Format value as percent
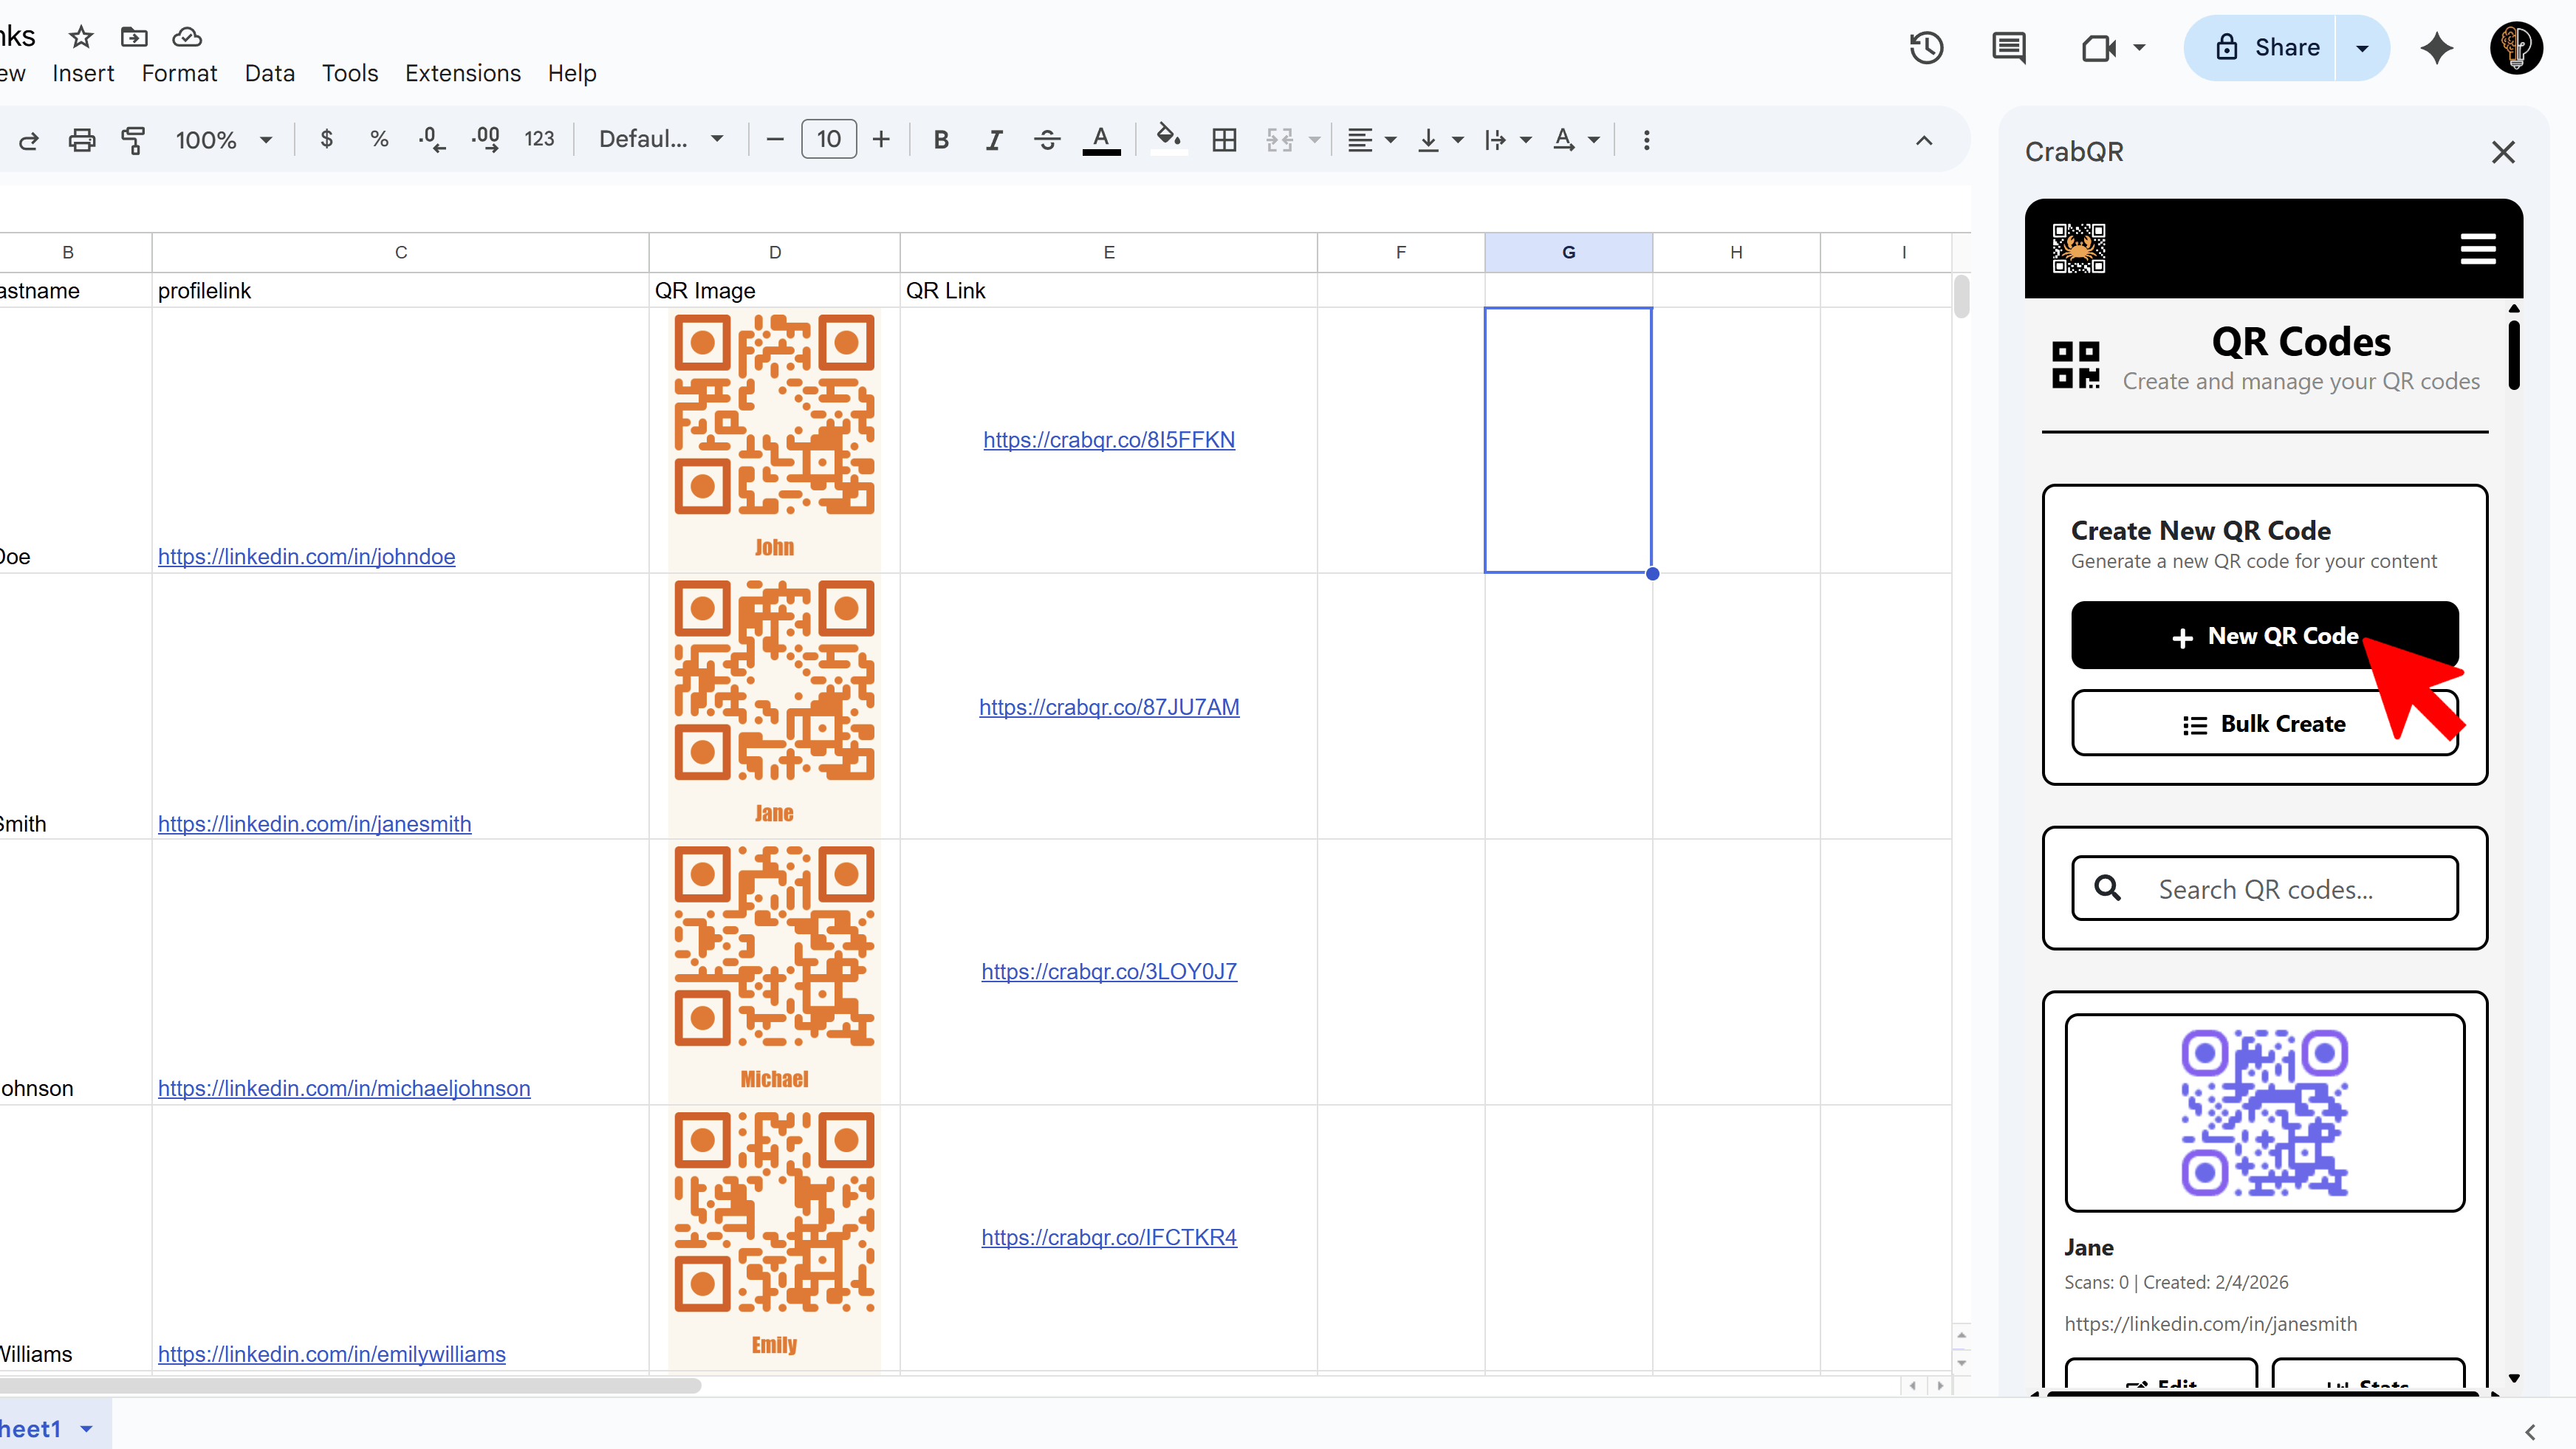This screenshot has width=2576, height=1449. (378, 140)
